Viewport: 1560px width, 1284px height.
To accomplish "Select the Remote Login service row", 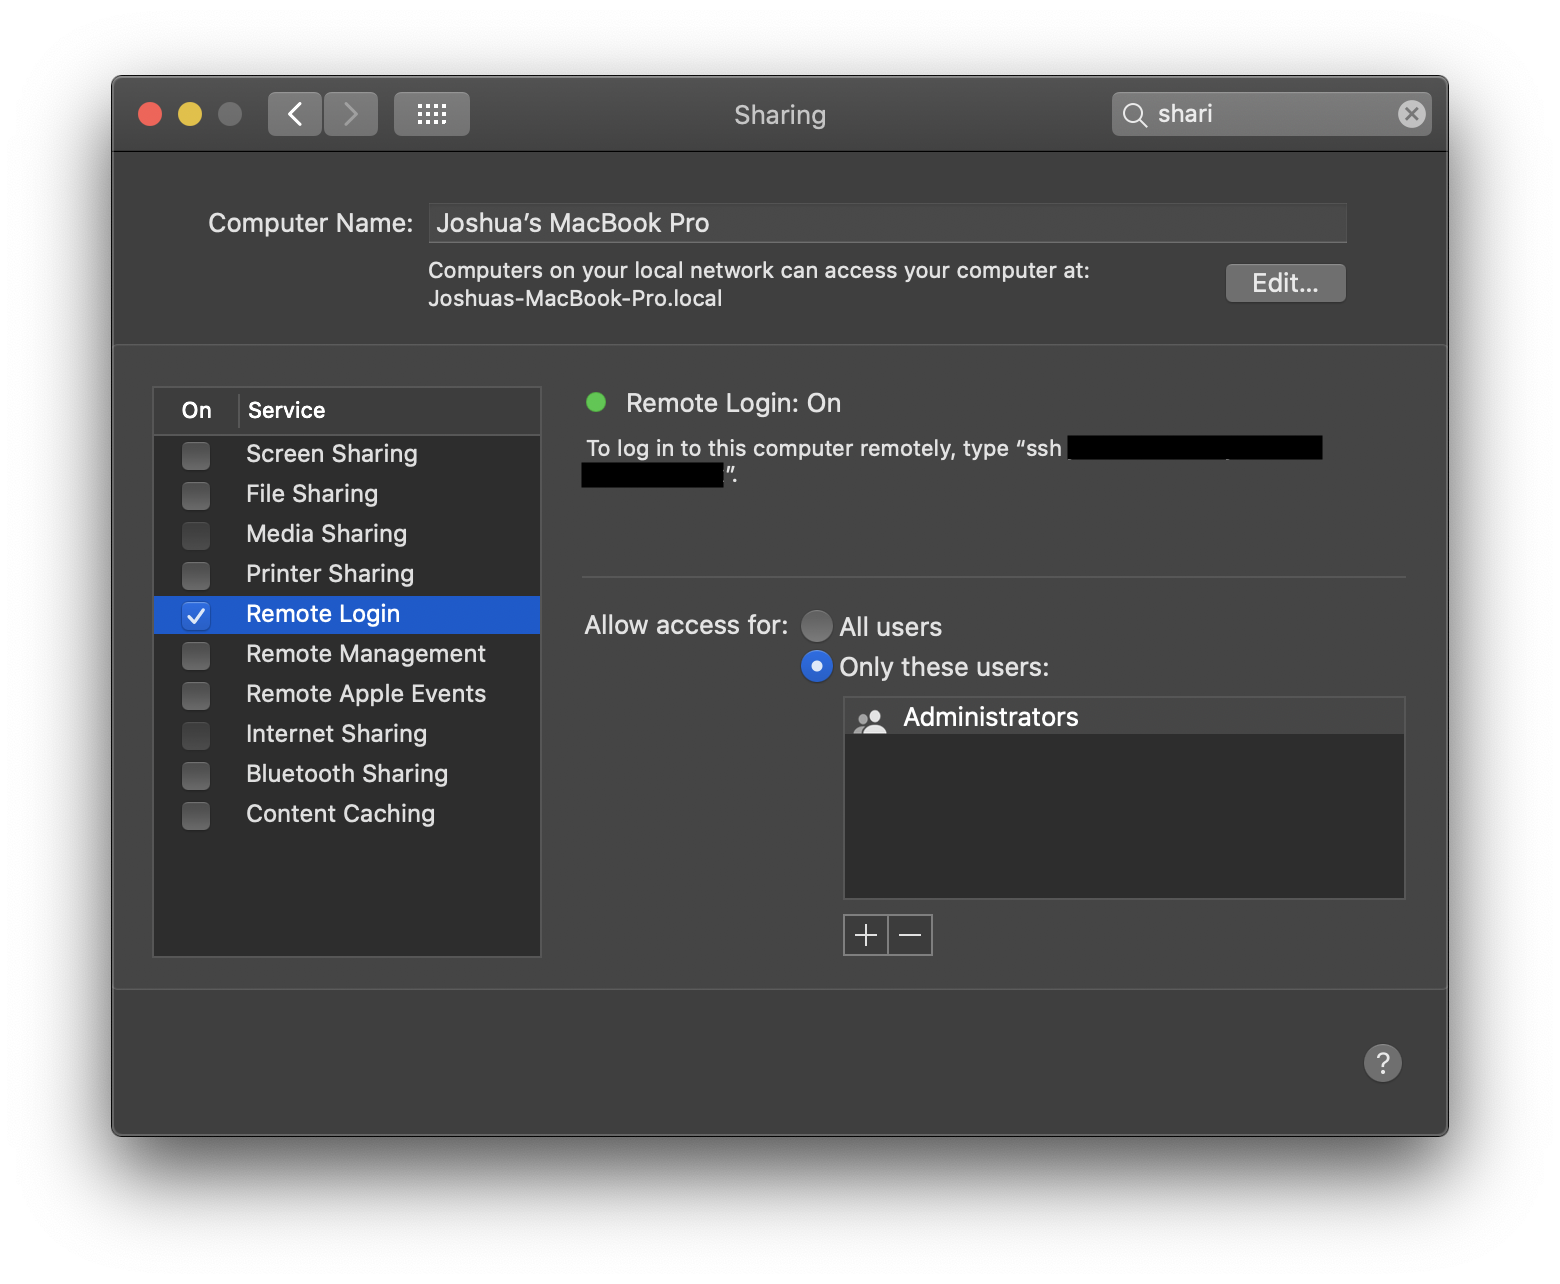I will (347, 614).
